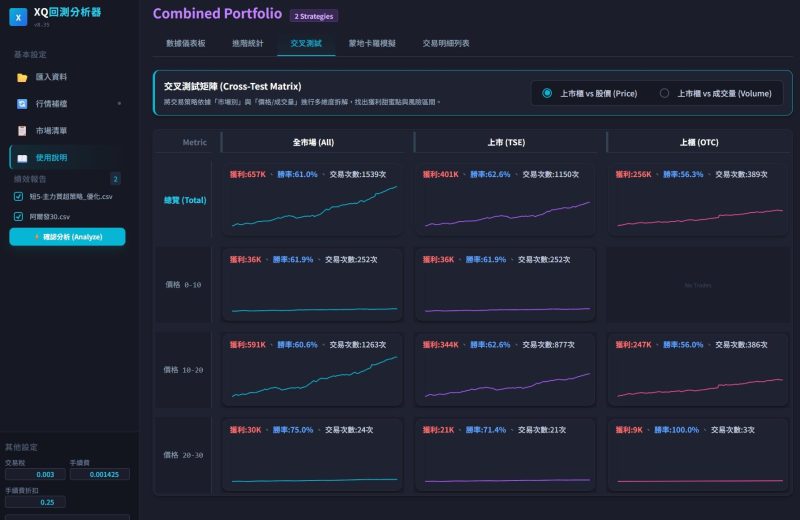Click the clipboard icon beside 市場清單
Screen dimensions: 800x520
point(22,131)
